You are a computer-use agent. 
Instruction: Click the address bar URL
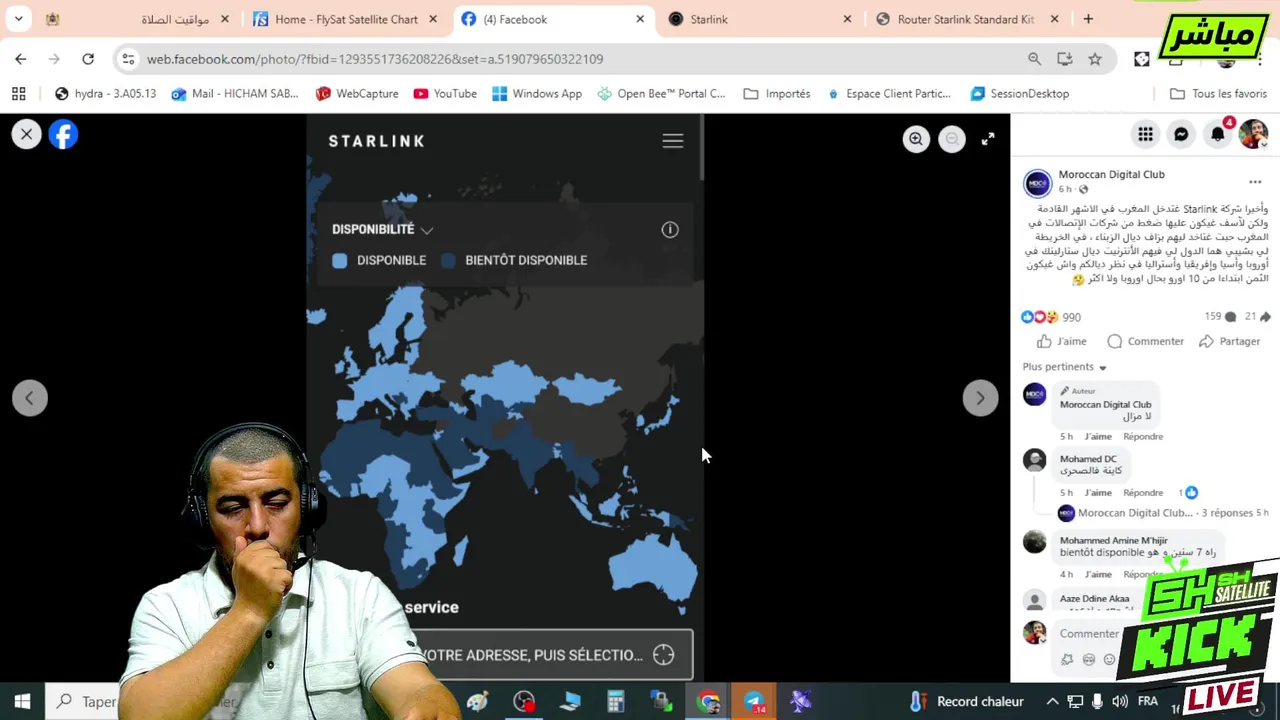coord(375,59)
